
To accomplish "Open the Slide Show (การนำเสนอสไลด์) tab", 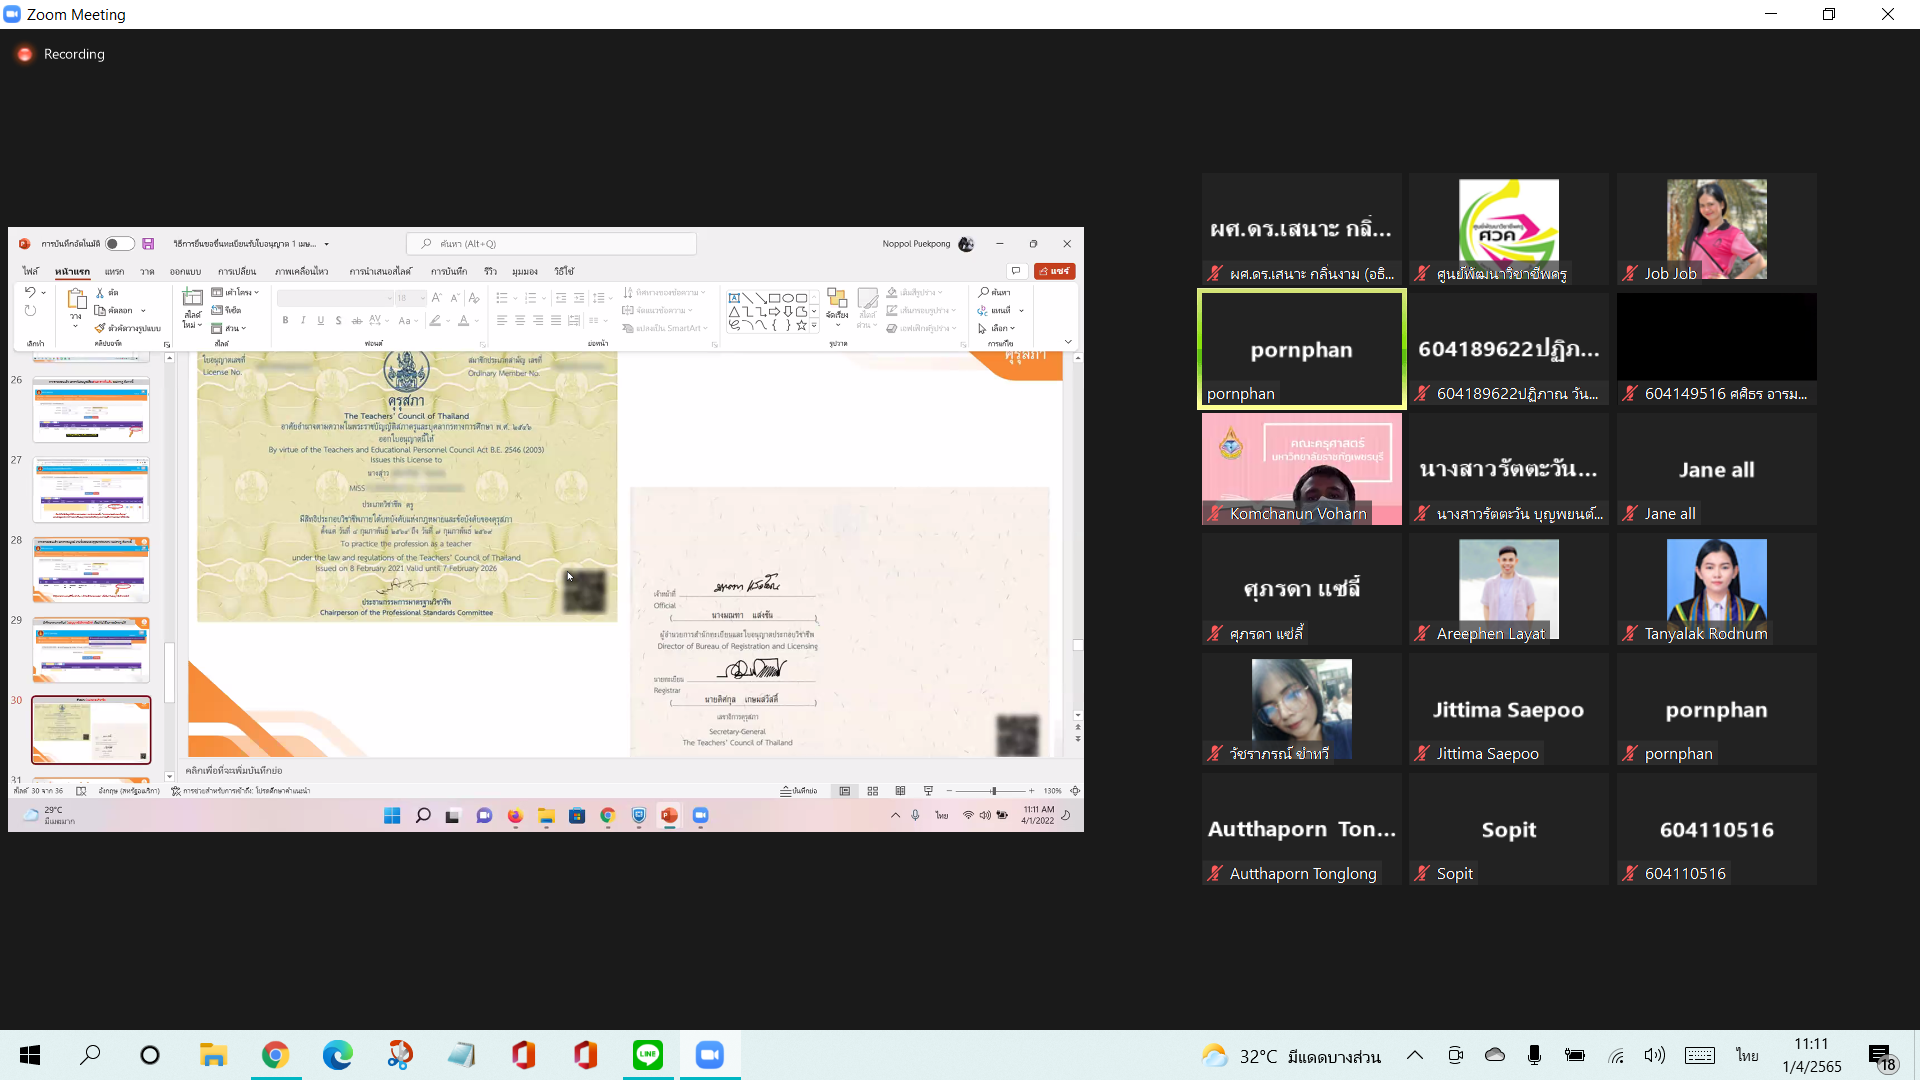I will coord(380,272).
